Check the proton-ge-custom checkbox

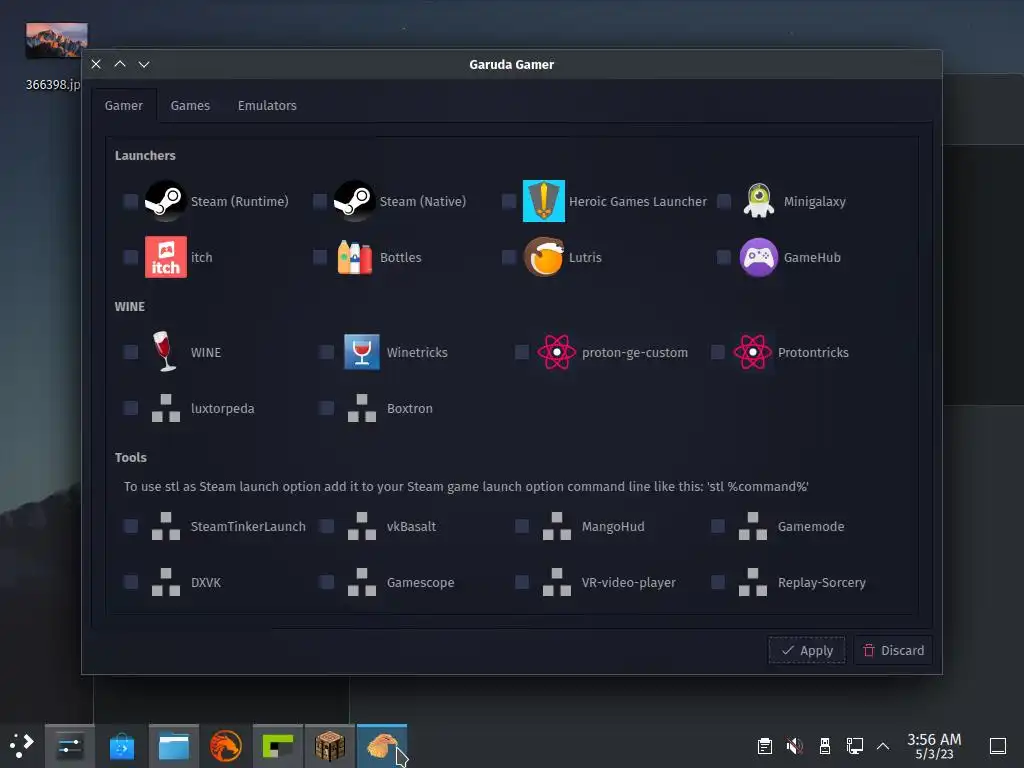(522, 352)
